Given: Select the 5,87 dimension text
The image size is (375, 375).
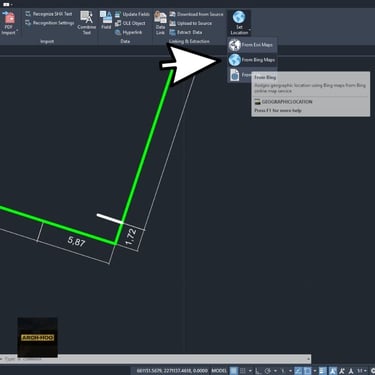Looking at the screenshot, I should click(x=76, y=241).
